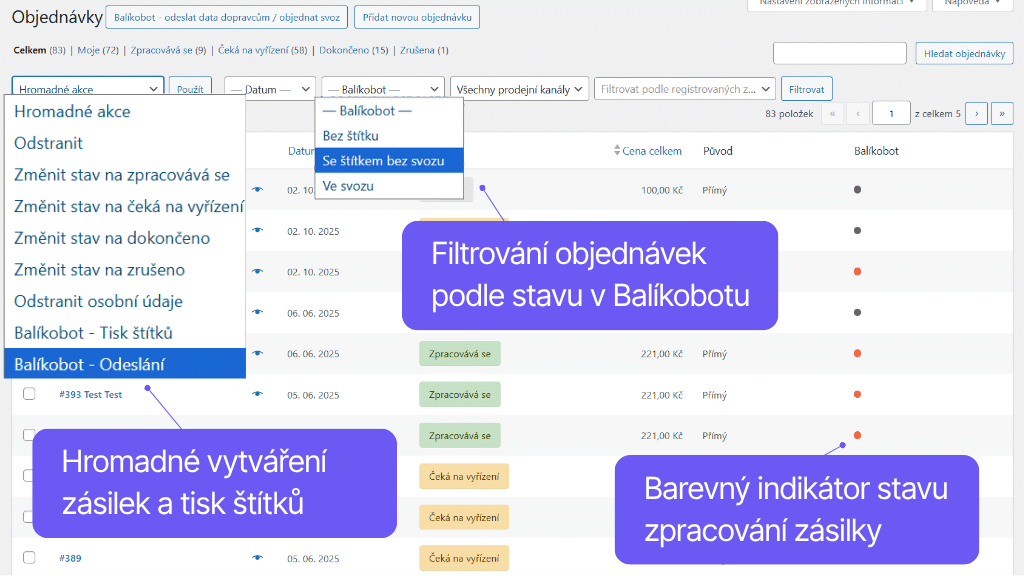Jump to last page using double-arrow icon
The height and width of the screenshot is (576, 1024).
click(x=1003, y=113)
